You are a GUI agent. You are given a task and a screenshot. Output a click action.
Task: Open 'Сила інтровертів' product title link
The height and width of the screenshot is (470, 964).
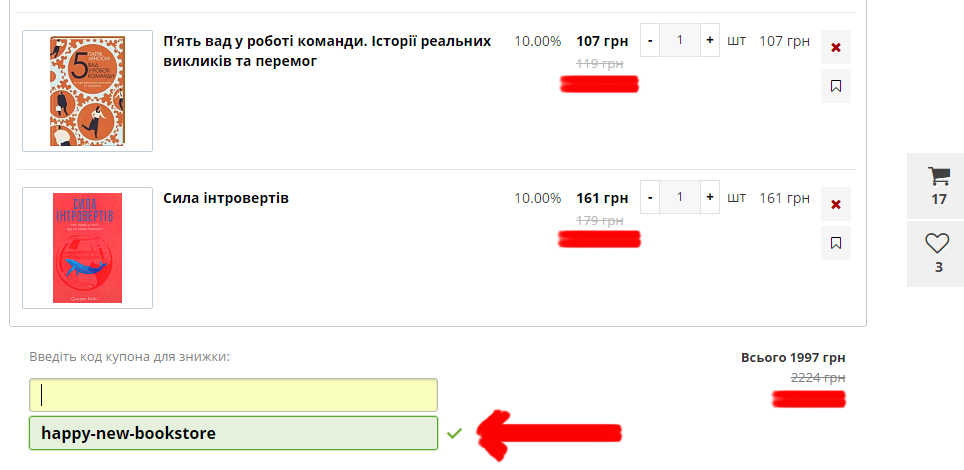(x=226, y=198)
